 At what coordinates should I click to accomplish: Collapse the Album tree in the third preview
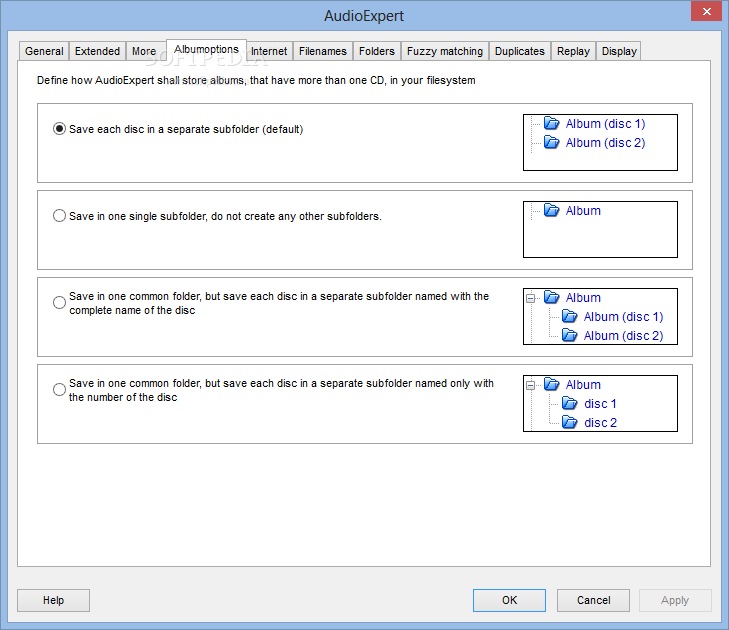pyautogui.click(x=530, y=298)
